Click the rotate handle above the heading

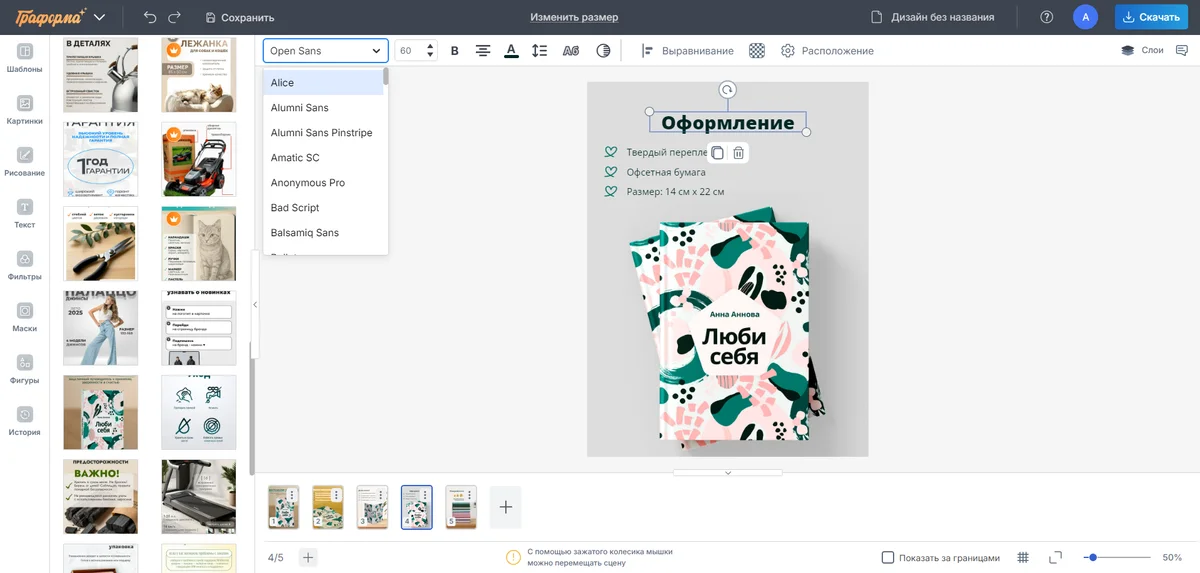(x=728, y=90)
